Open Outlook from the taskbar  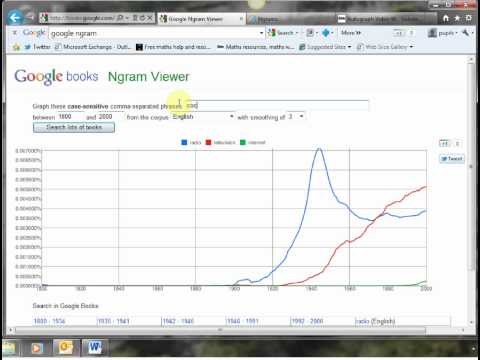(66, 348)
